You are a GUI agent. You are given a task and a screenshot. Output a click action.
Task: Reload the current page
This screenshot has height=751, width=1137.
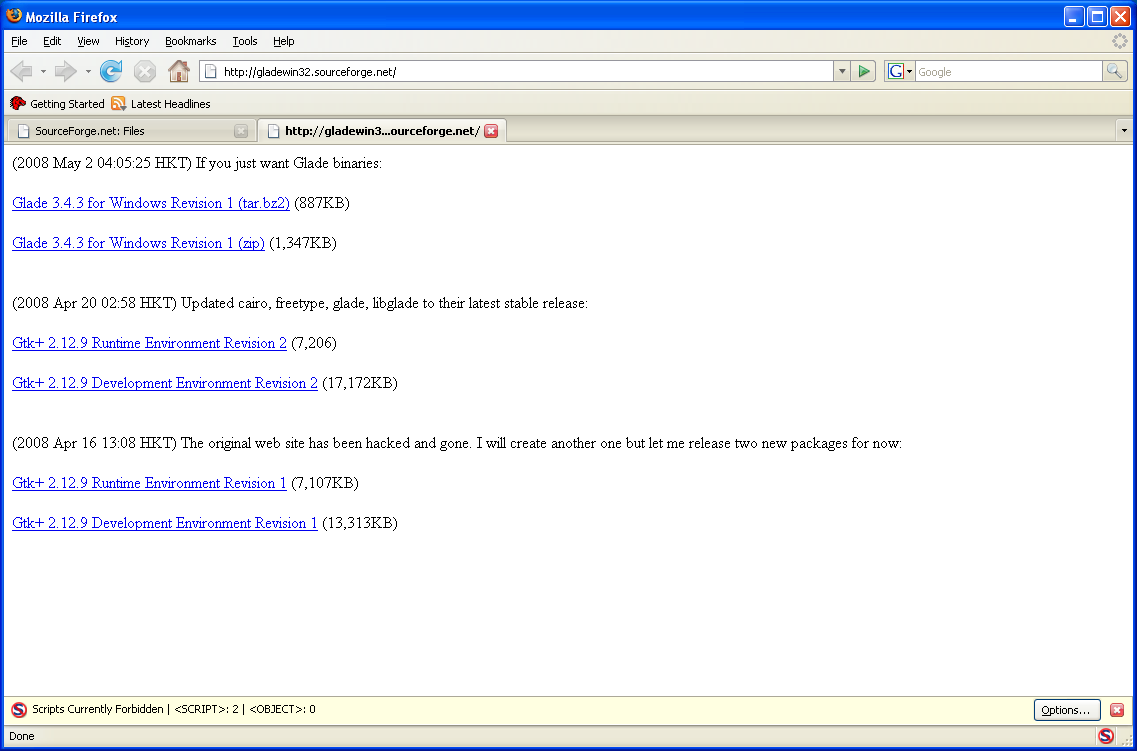point(111,71)
